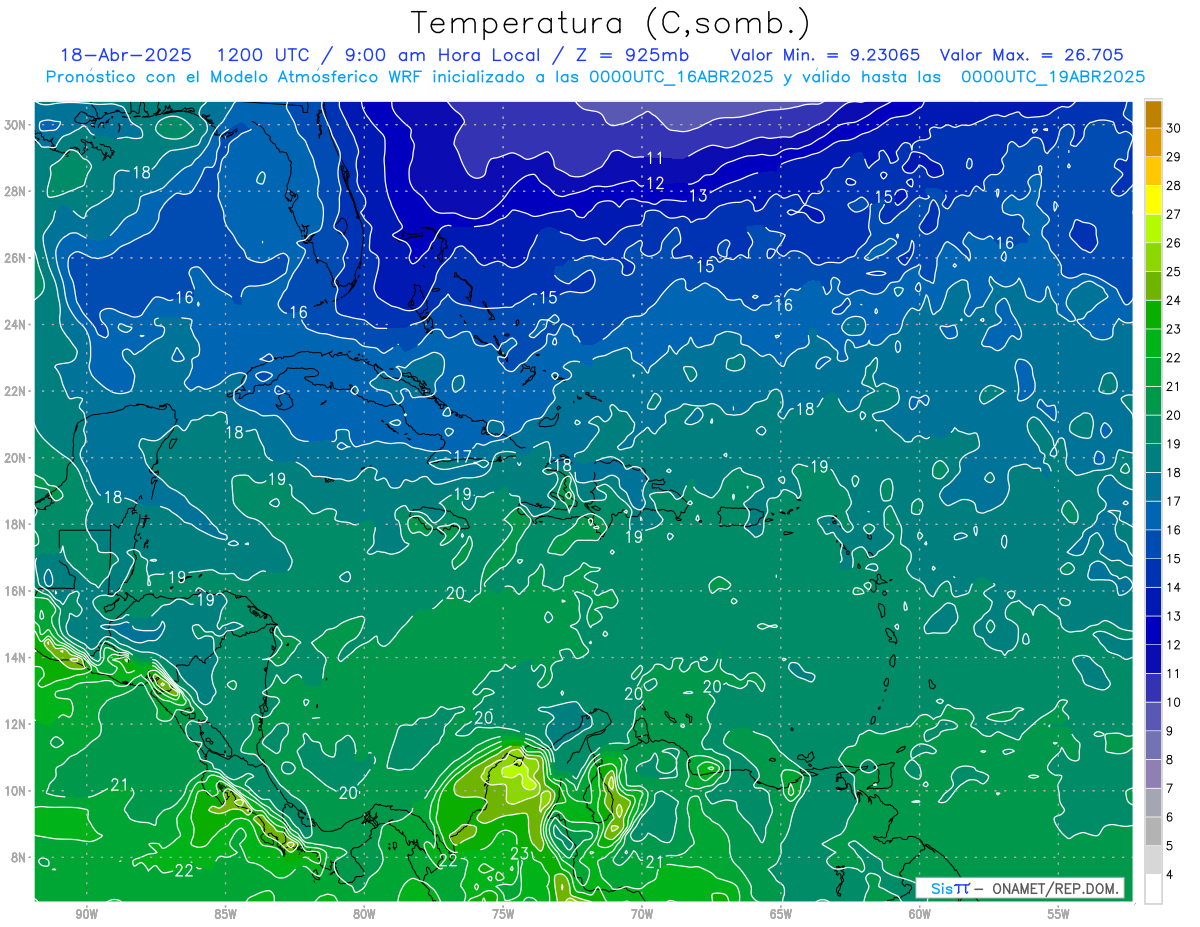Click the green color scale swatch between 22 and 23
This screenshot has width=1200, height=927.
click(1154, 343)
